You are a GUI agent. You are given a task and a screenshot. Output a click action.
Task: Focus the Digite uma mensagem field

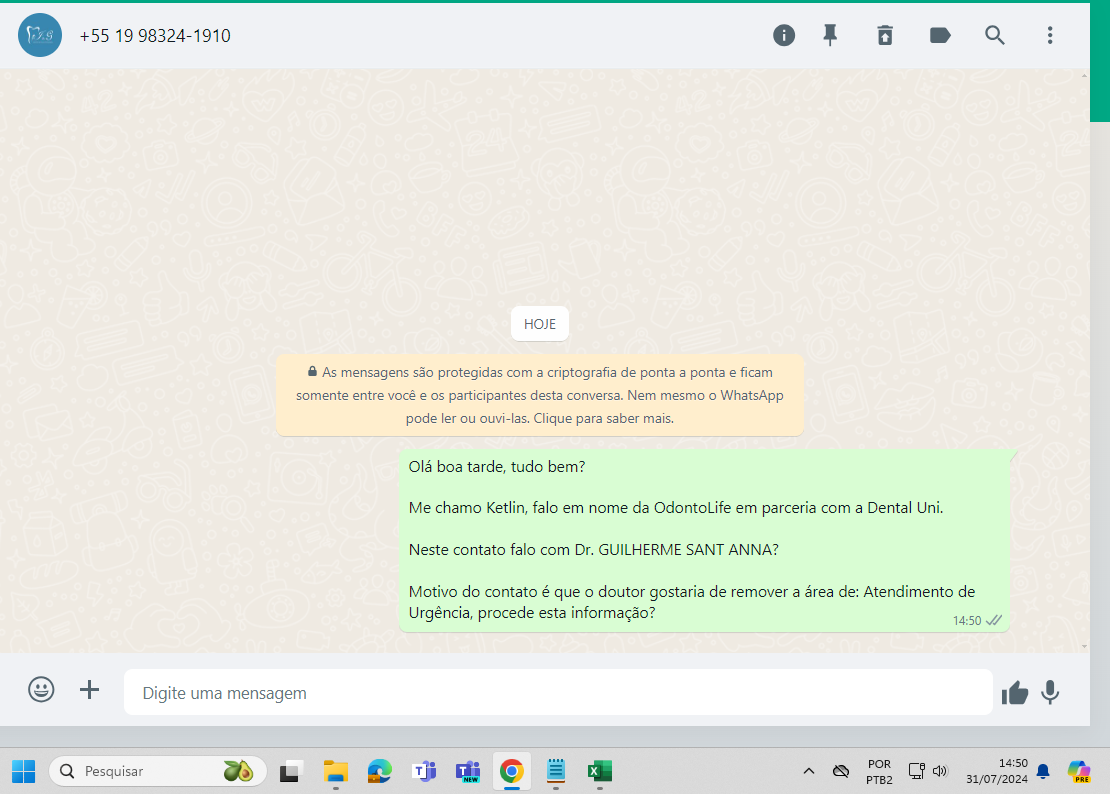[x=558, y=692]
